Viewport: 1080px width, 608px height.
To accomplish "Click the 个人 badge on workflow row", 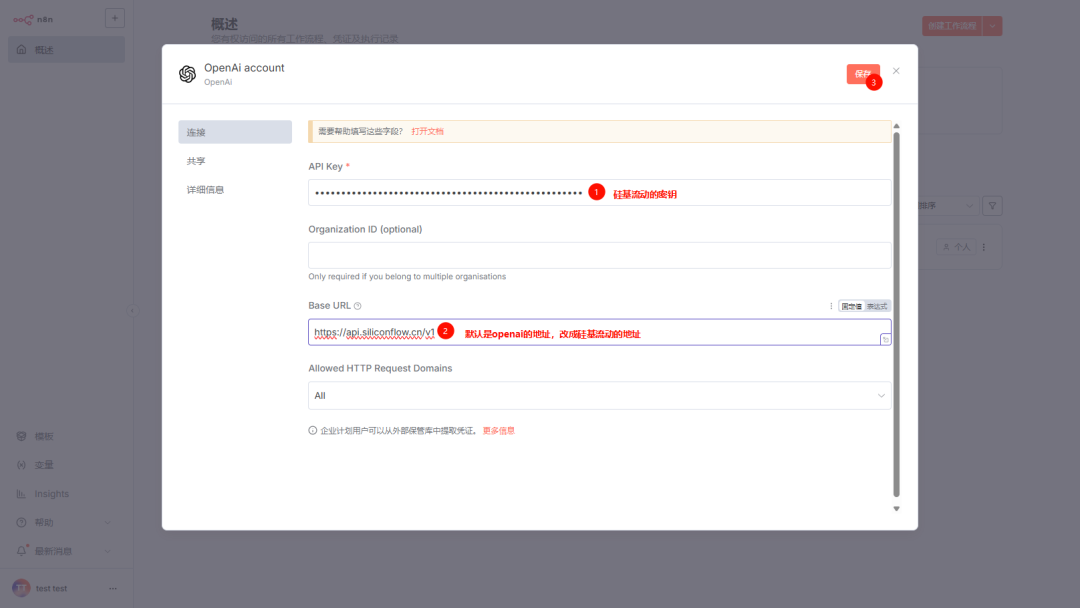I will coord(957,247).
